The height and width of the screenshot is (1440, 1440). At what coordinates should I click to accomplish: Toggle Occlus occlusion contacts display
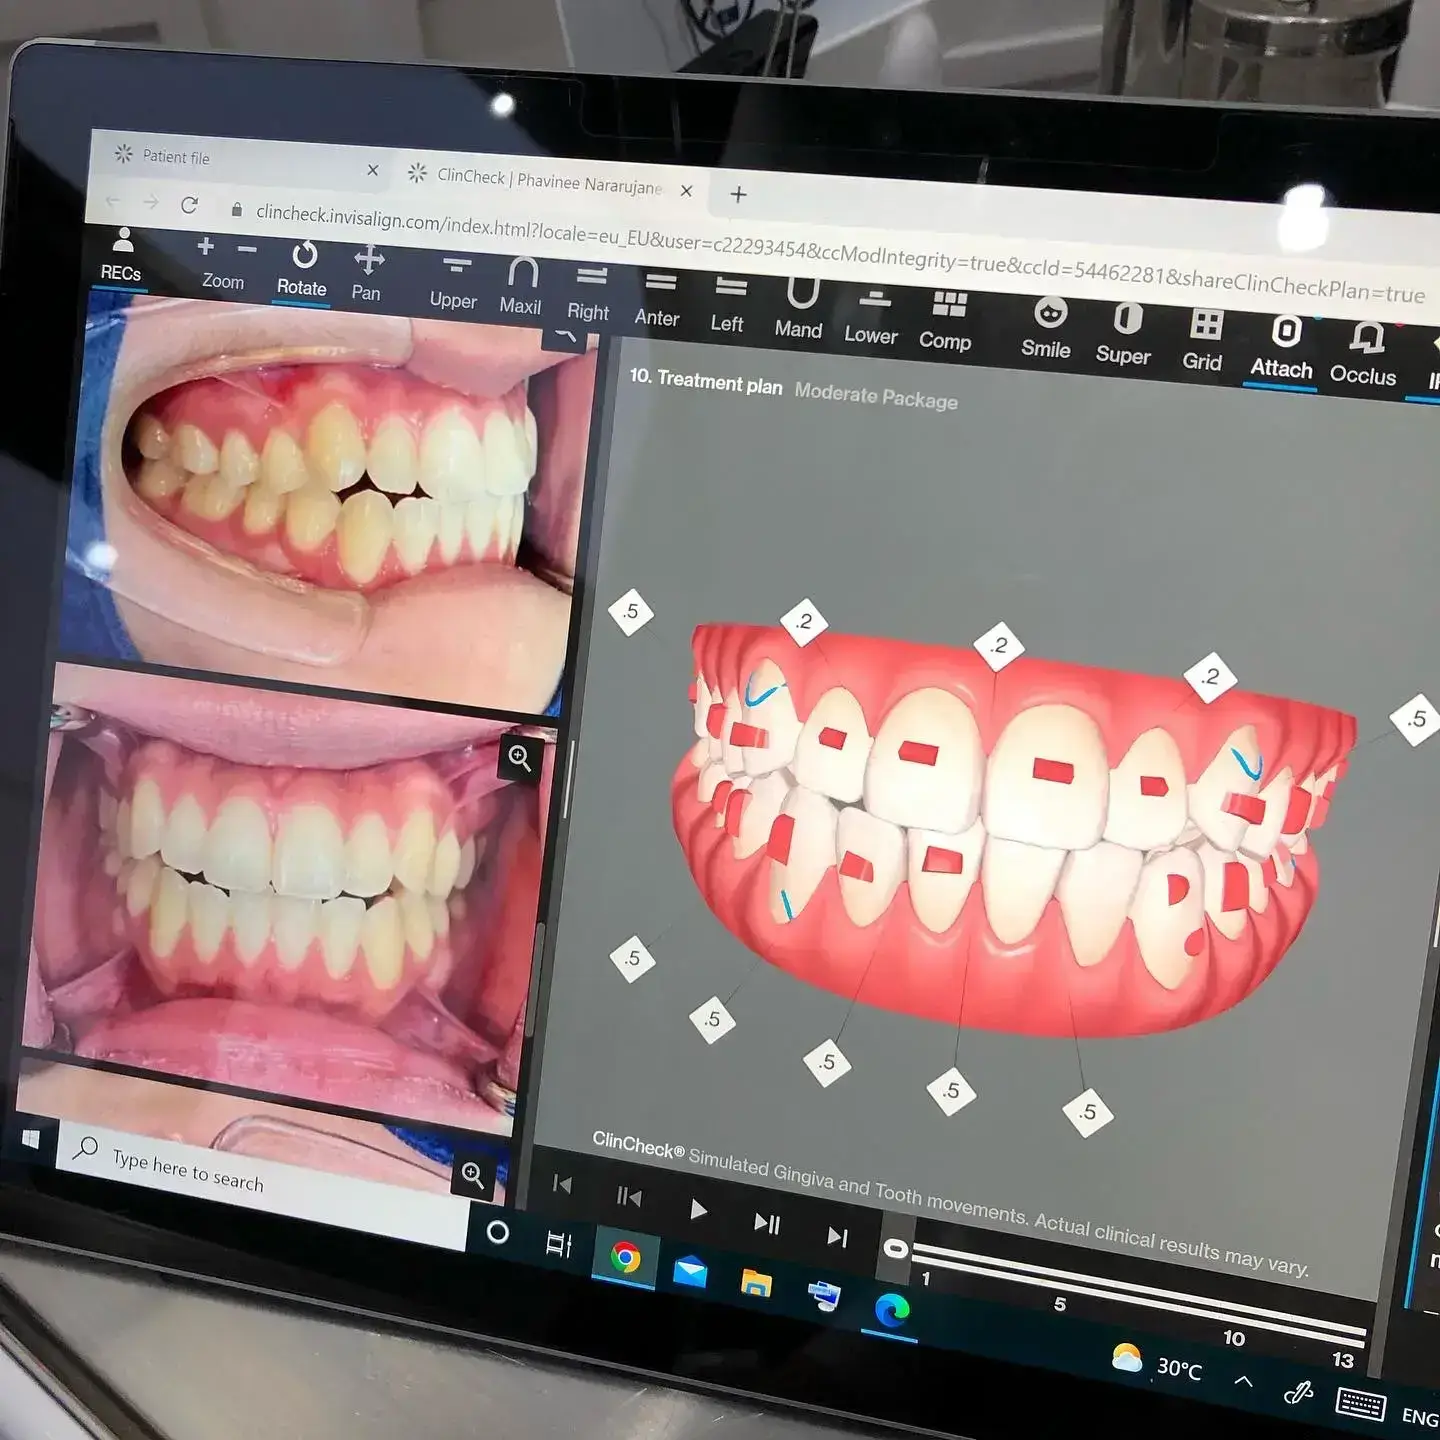[1364, 353]
